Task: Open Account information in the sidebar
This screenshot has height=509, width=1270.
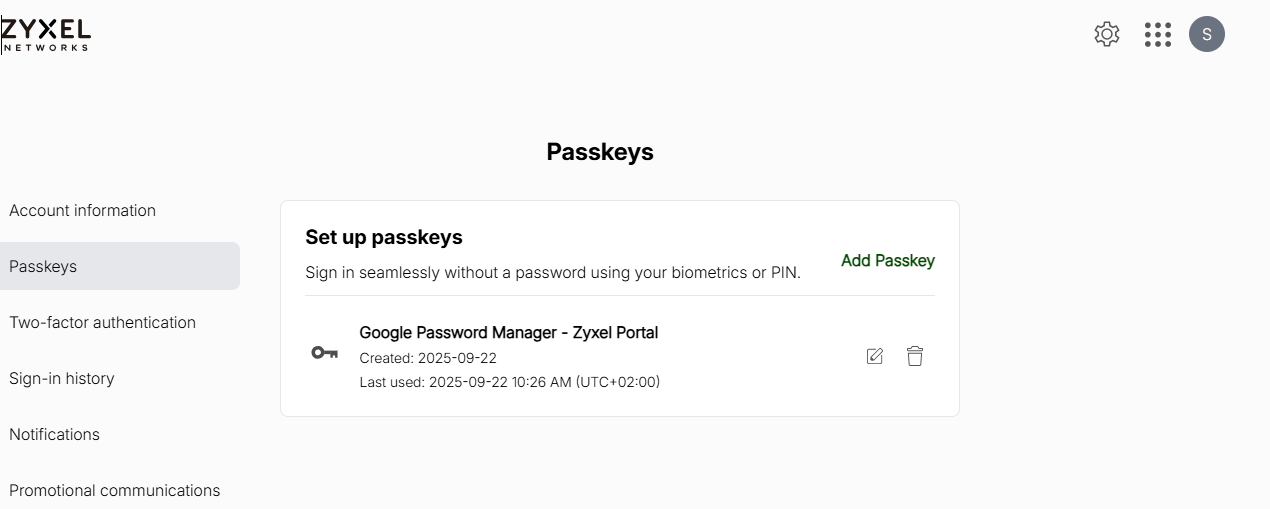Action: pyautogui.click(x=83, y=210)
